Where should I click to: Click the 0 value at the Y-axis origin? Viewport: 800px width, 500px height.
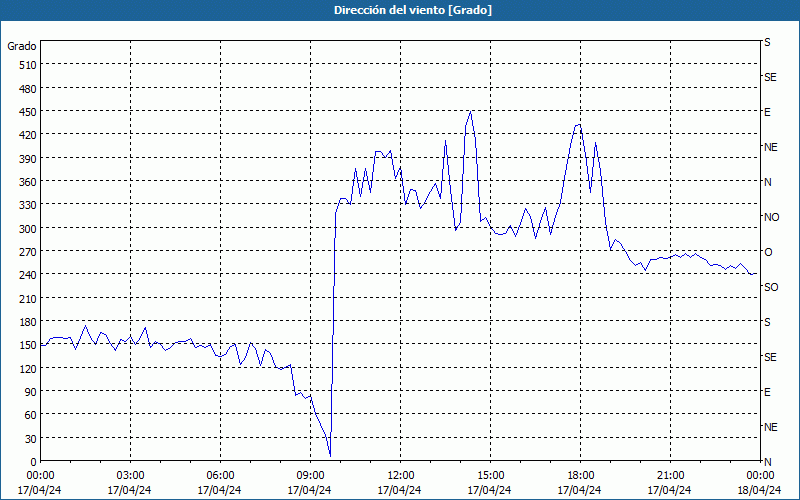[x=34, y=462]
